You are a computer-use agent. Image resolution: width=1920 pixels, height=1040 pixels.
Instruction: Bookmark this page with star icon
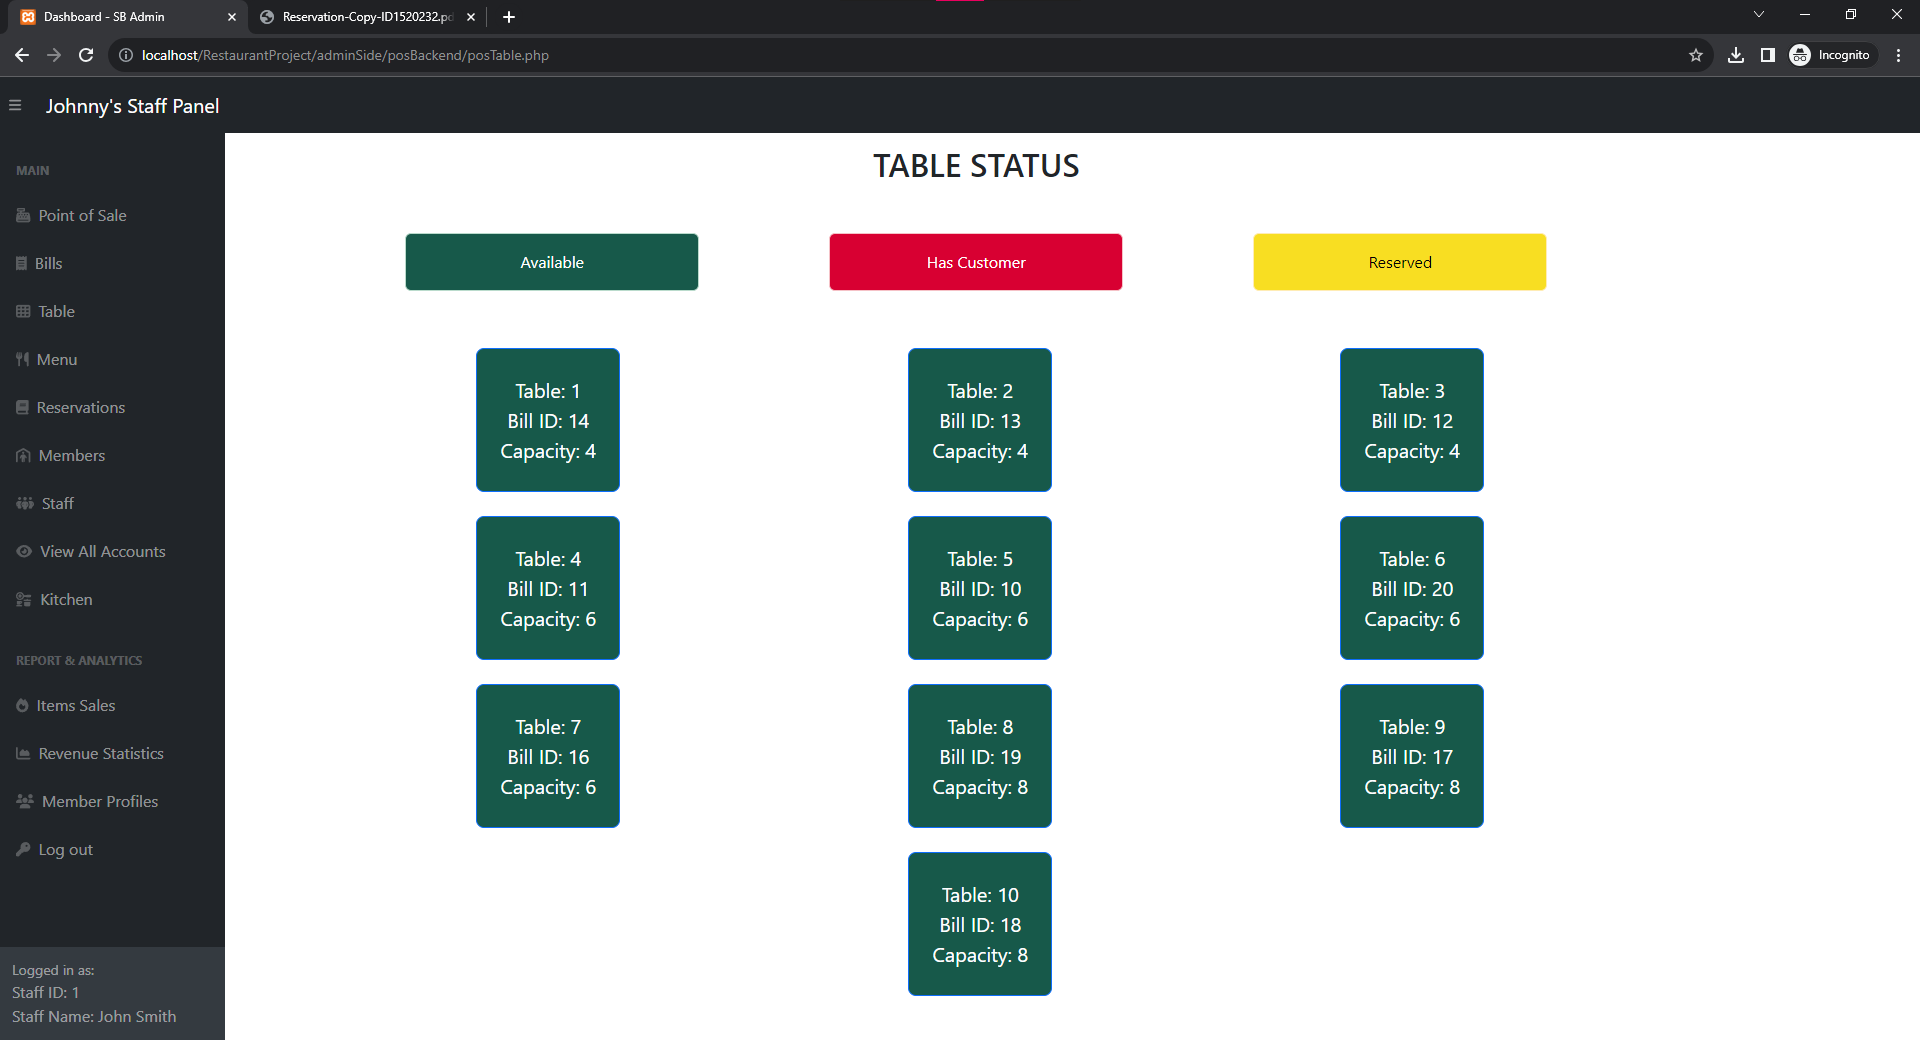pos(1695,55)
